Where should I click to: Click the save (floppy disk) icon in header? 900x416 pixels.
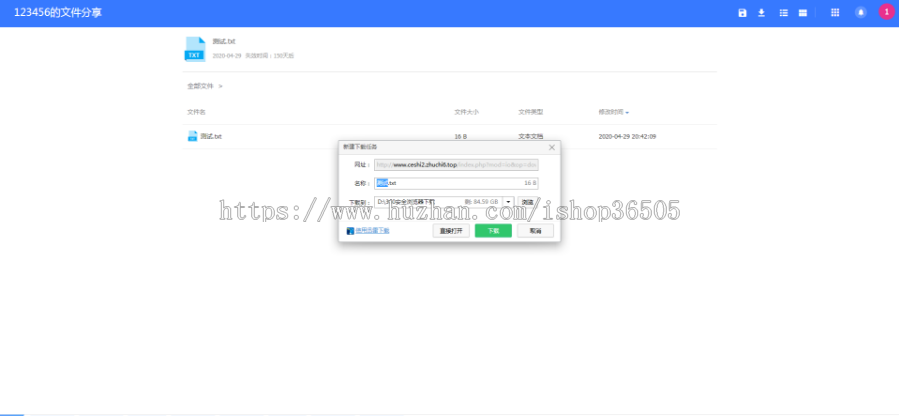coord(742,13)
